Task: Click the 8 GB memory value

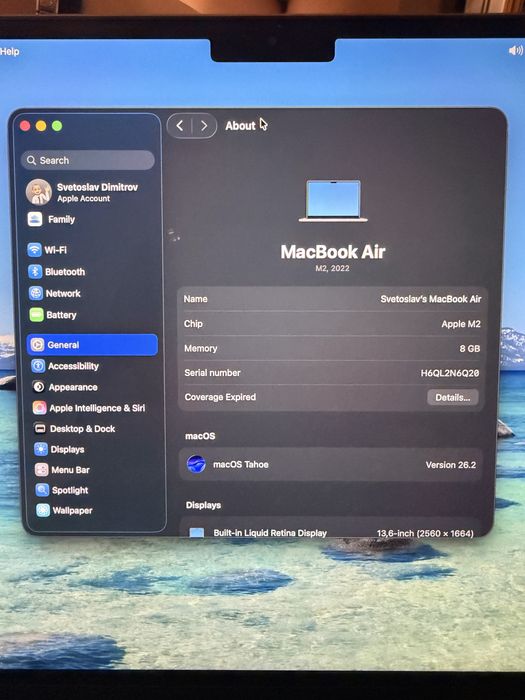Action: point(470,348)
